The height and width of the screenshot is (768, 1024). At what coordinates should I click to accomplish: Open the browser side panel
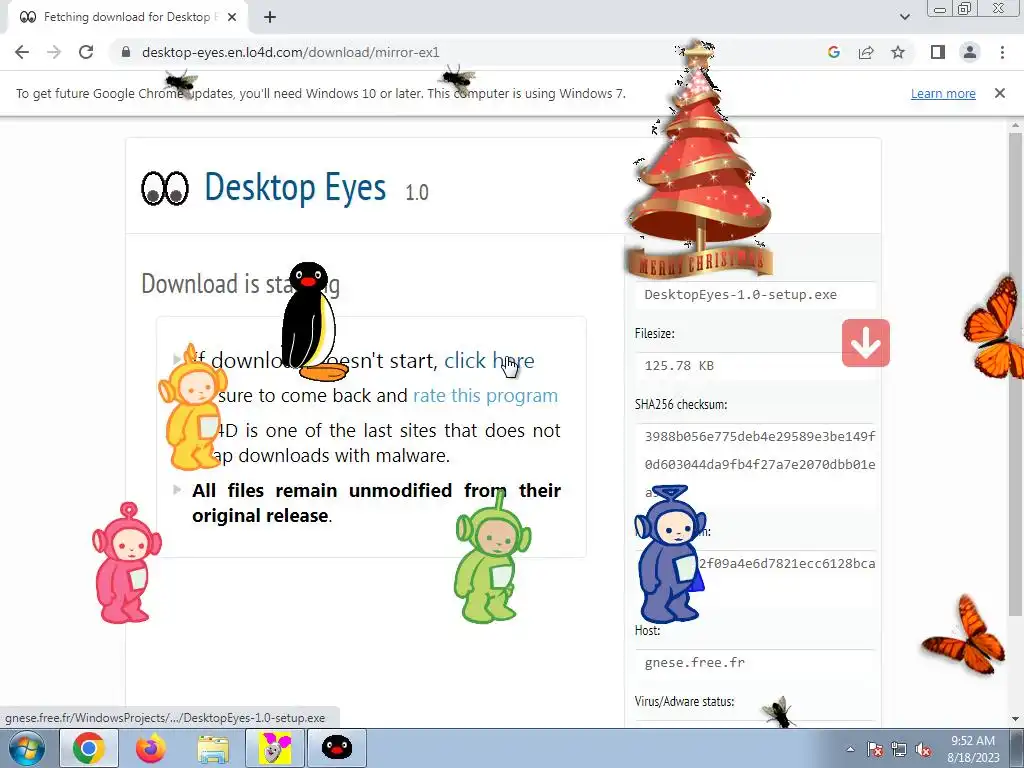point(938,52)
